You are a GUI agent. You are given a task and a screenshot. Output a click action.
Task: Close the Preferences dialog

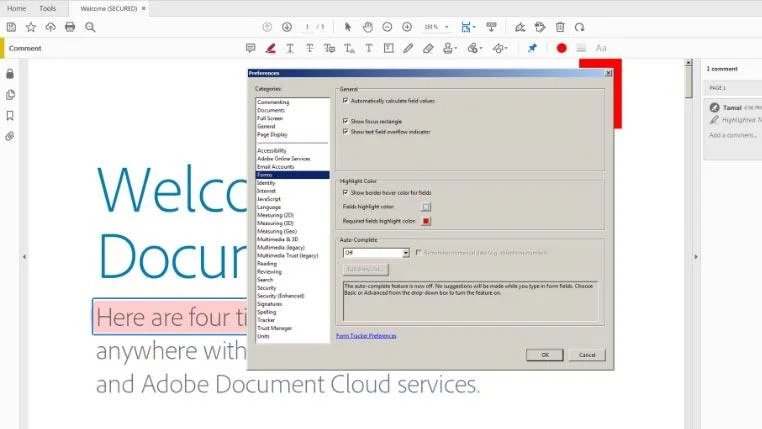608,73
